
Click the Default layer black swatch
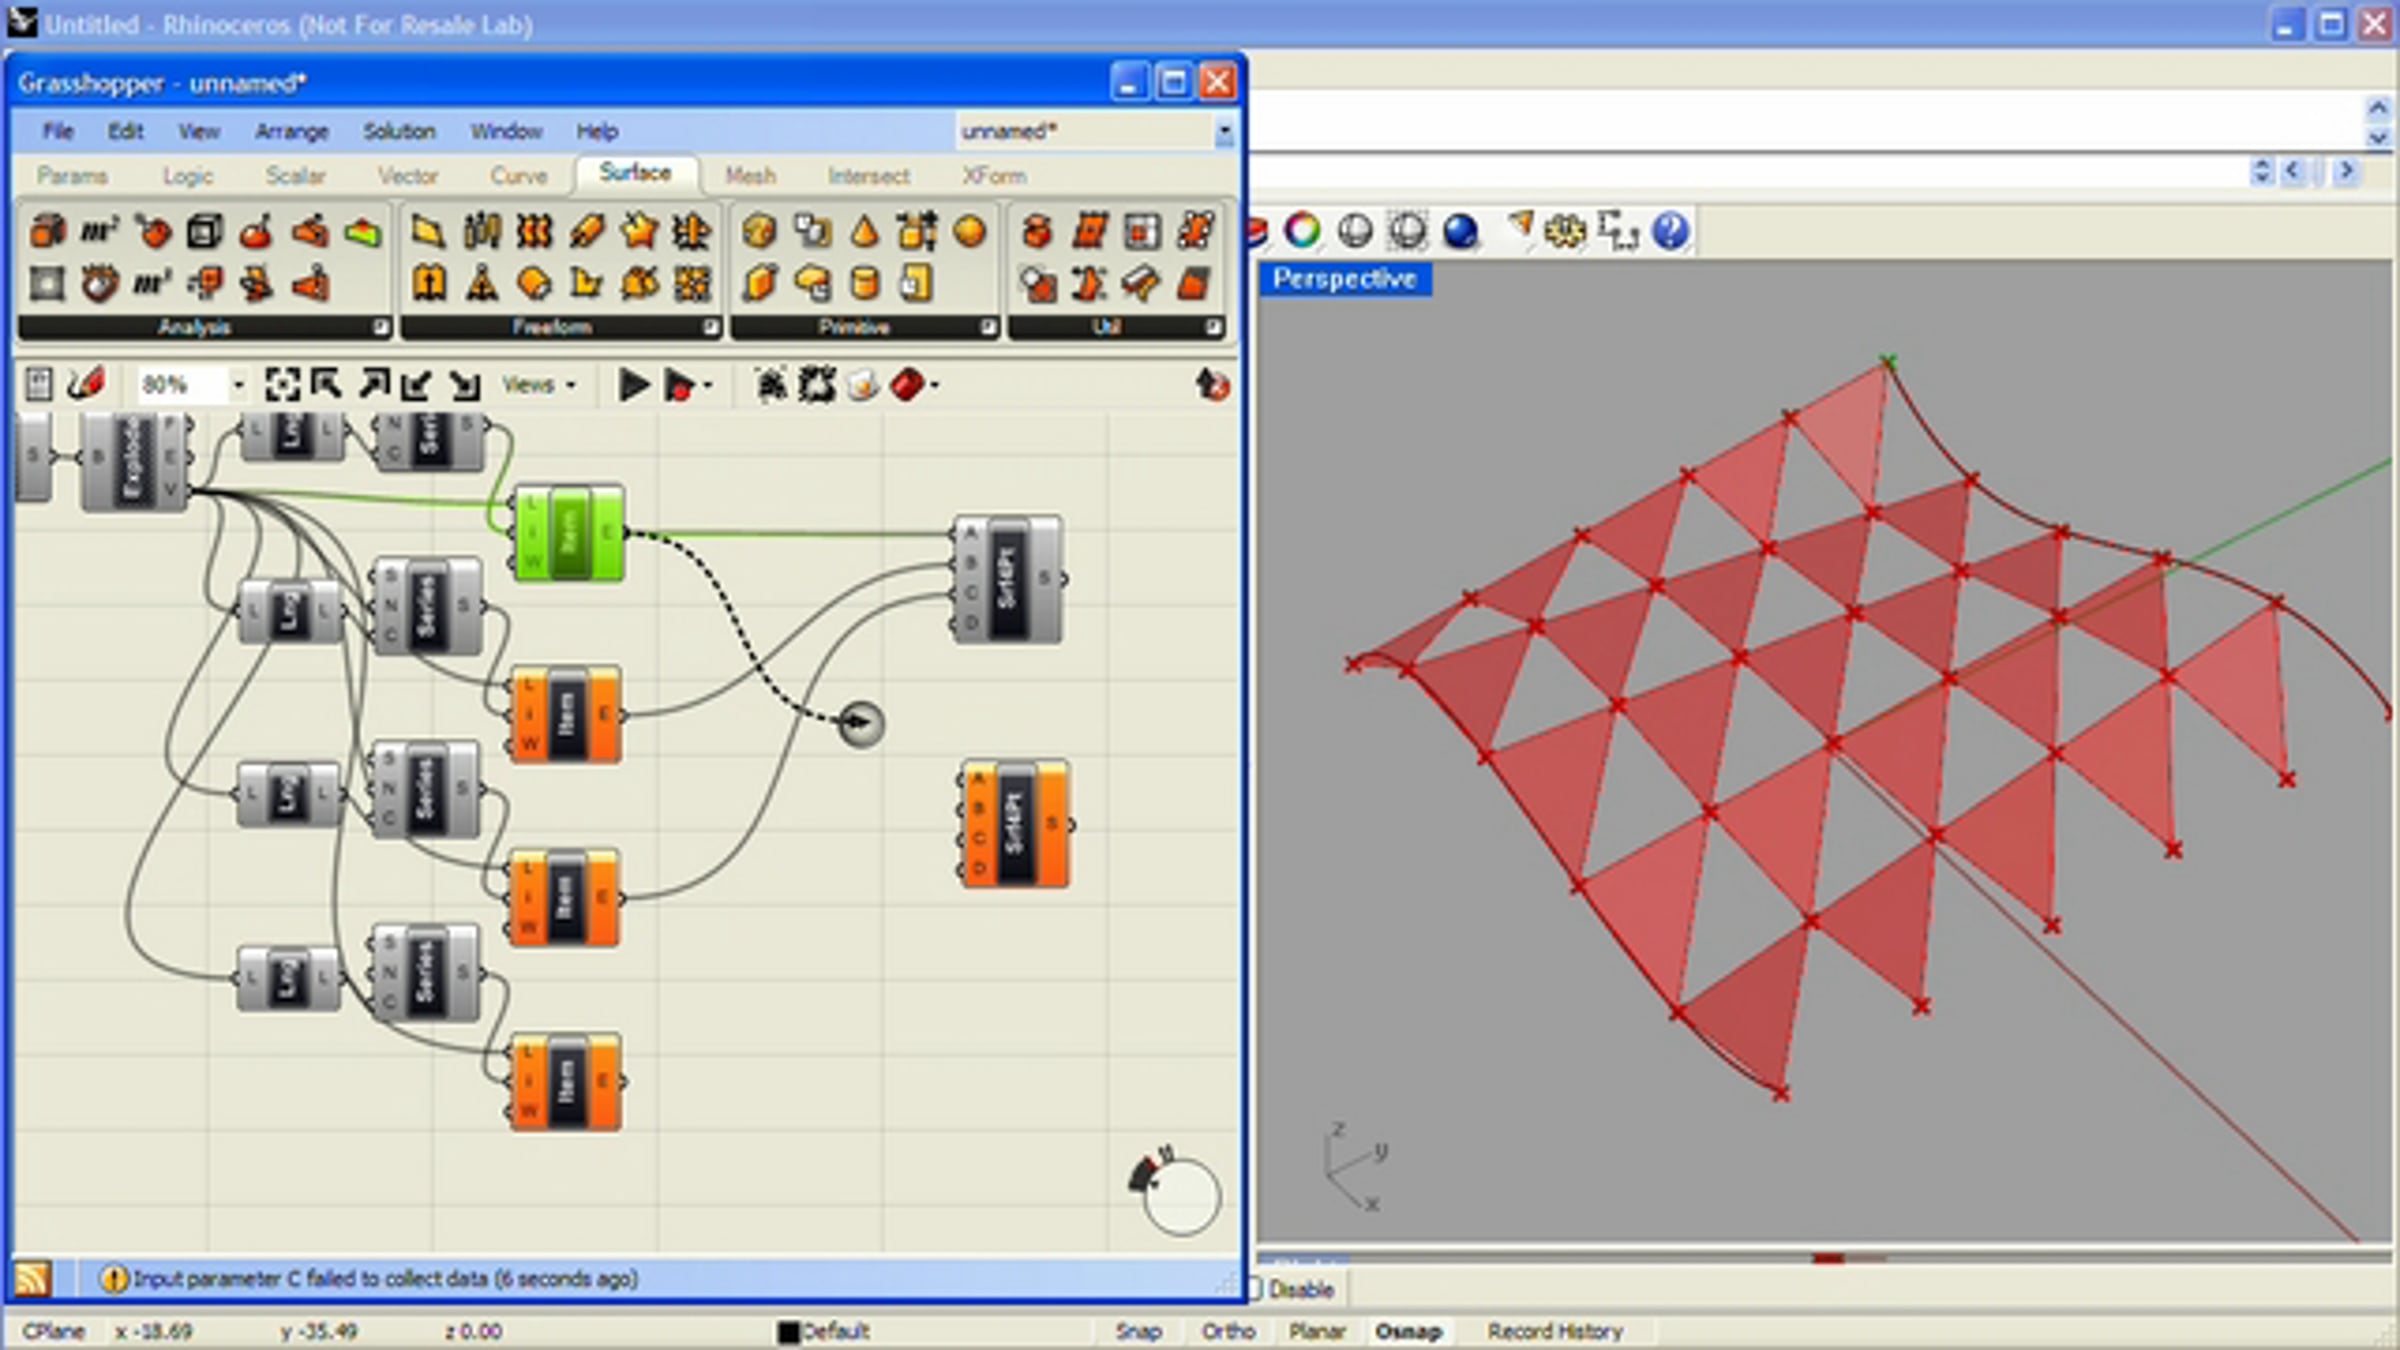(x=789, y=1332)
